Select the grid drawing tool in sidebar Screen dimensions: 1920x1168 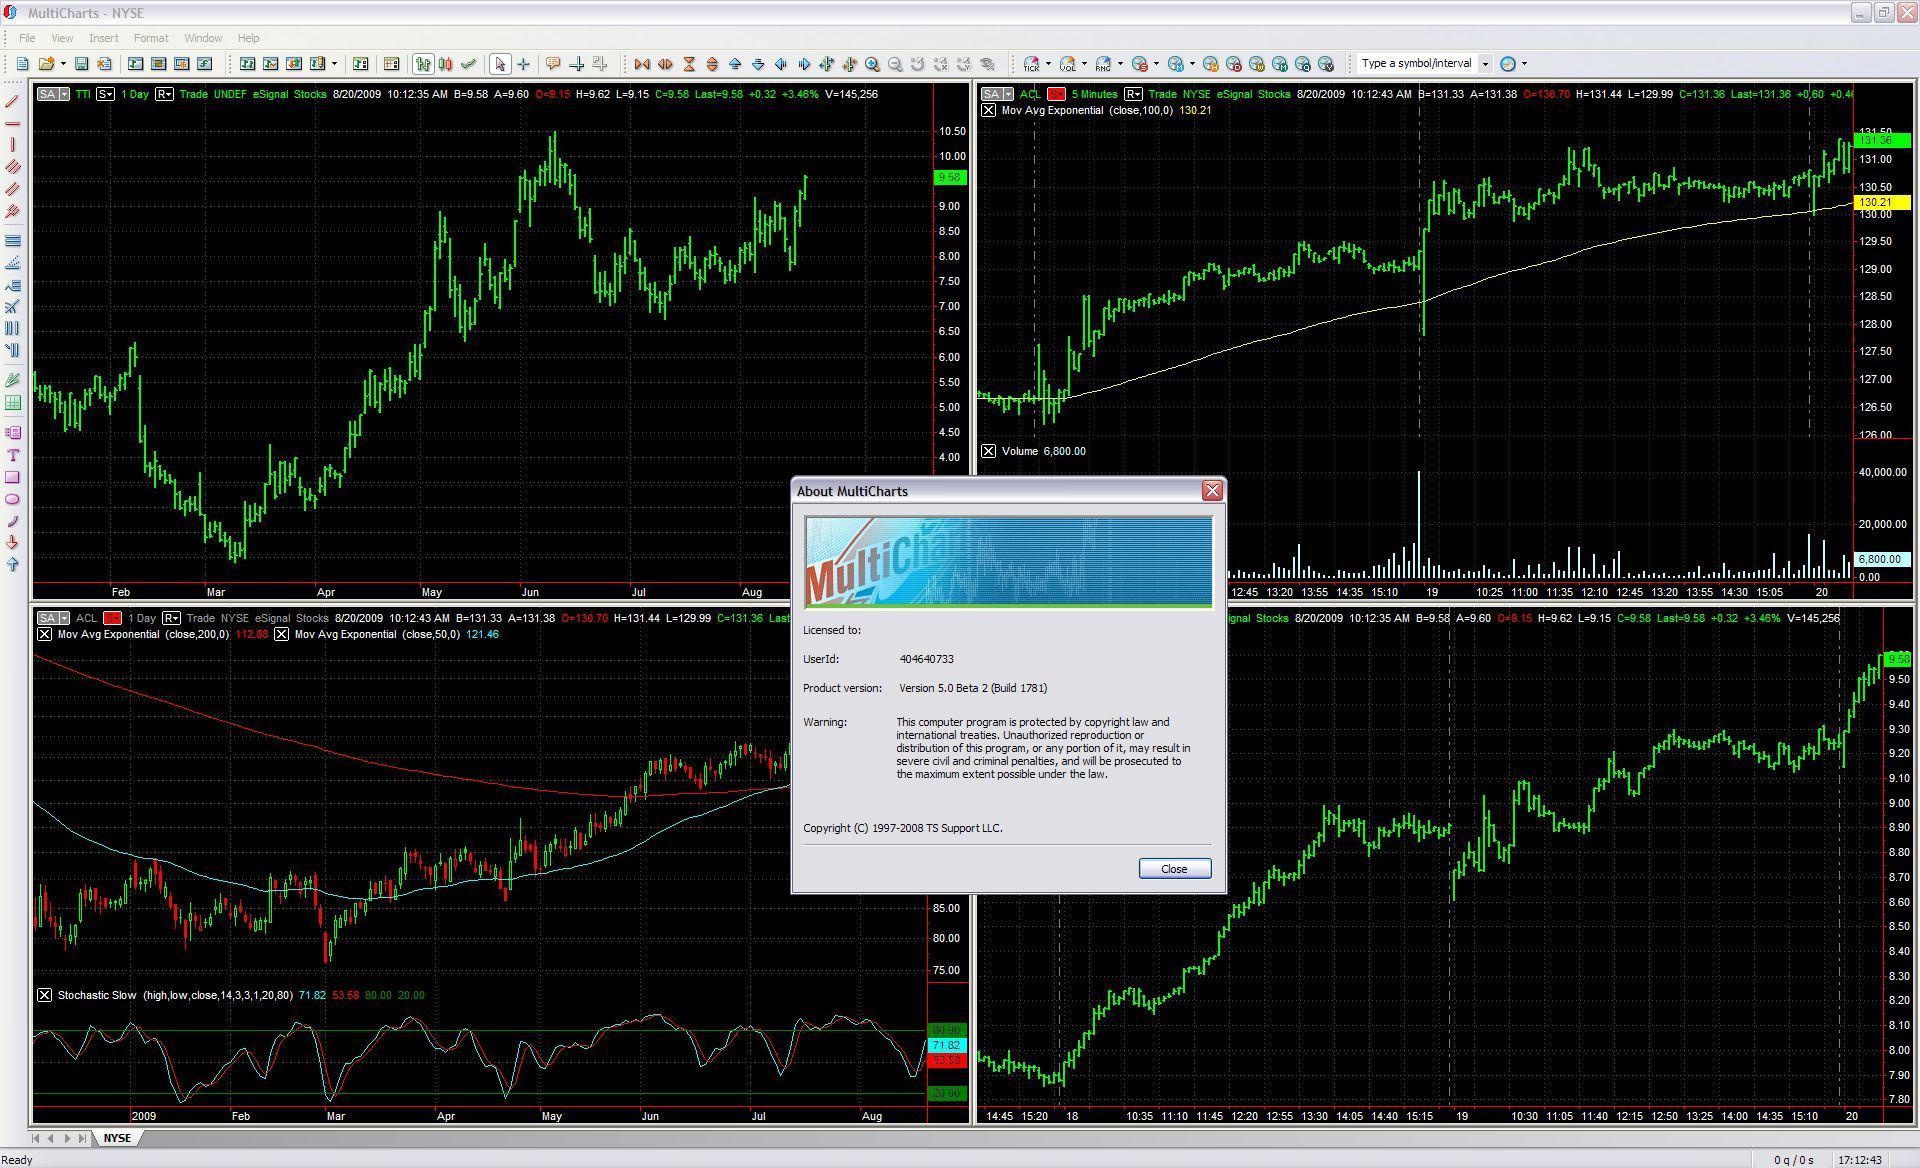point(12,402)
